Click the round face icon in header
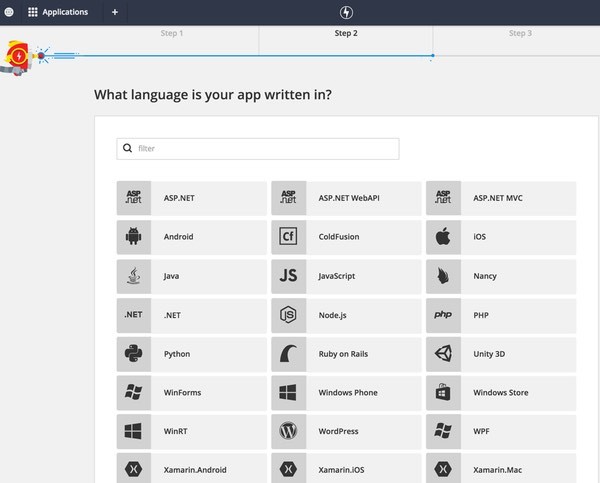Screen dimensions: 600x483 point(9,12)
